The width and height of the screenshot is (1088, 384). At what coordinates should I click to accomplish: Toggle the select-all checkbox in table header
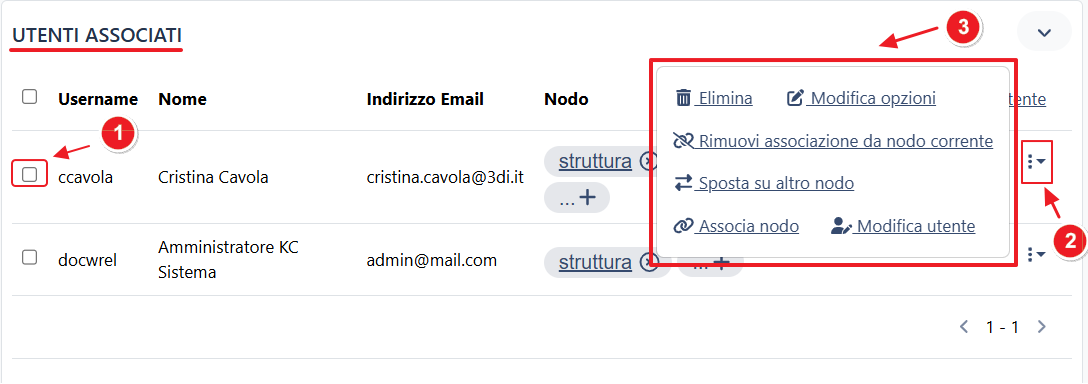[x=29, y=97]
